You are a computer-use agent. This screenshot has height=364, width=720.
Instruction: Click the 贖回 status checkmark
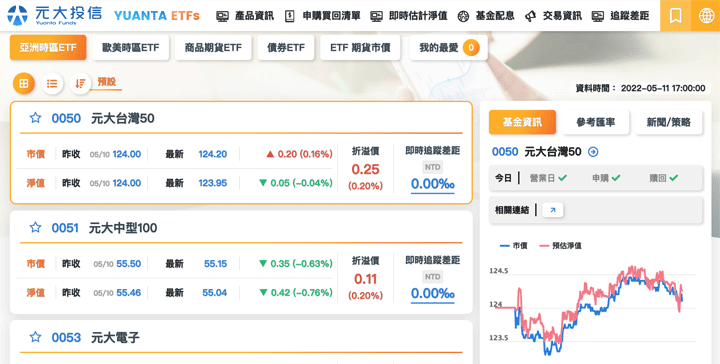[x=674, y=178]
